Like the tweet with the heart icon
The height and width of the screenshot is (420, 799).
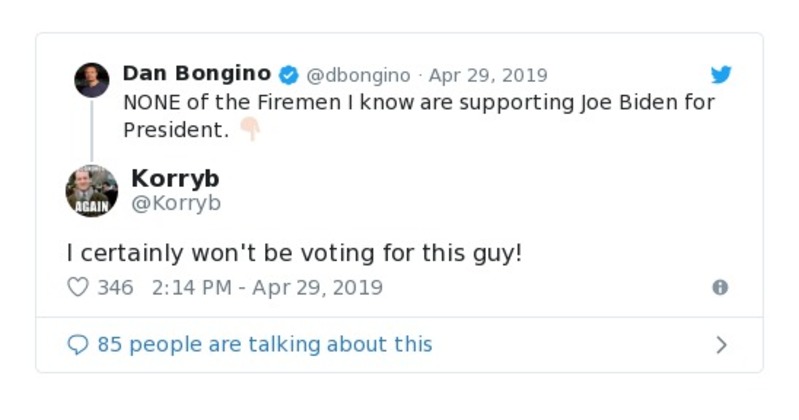click(x=78, y=287)
